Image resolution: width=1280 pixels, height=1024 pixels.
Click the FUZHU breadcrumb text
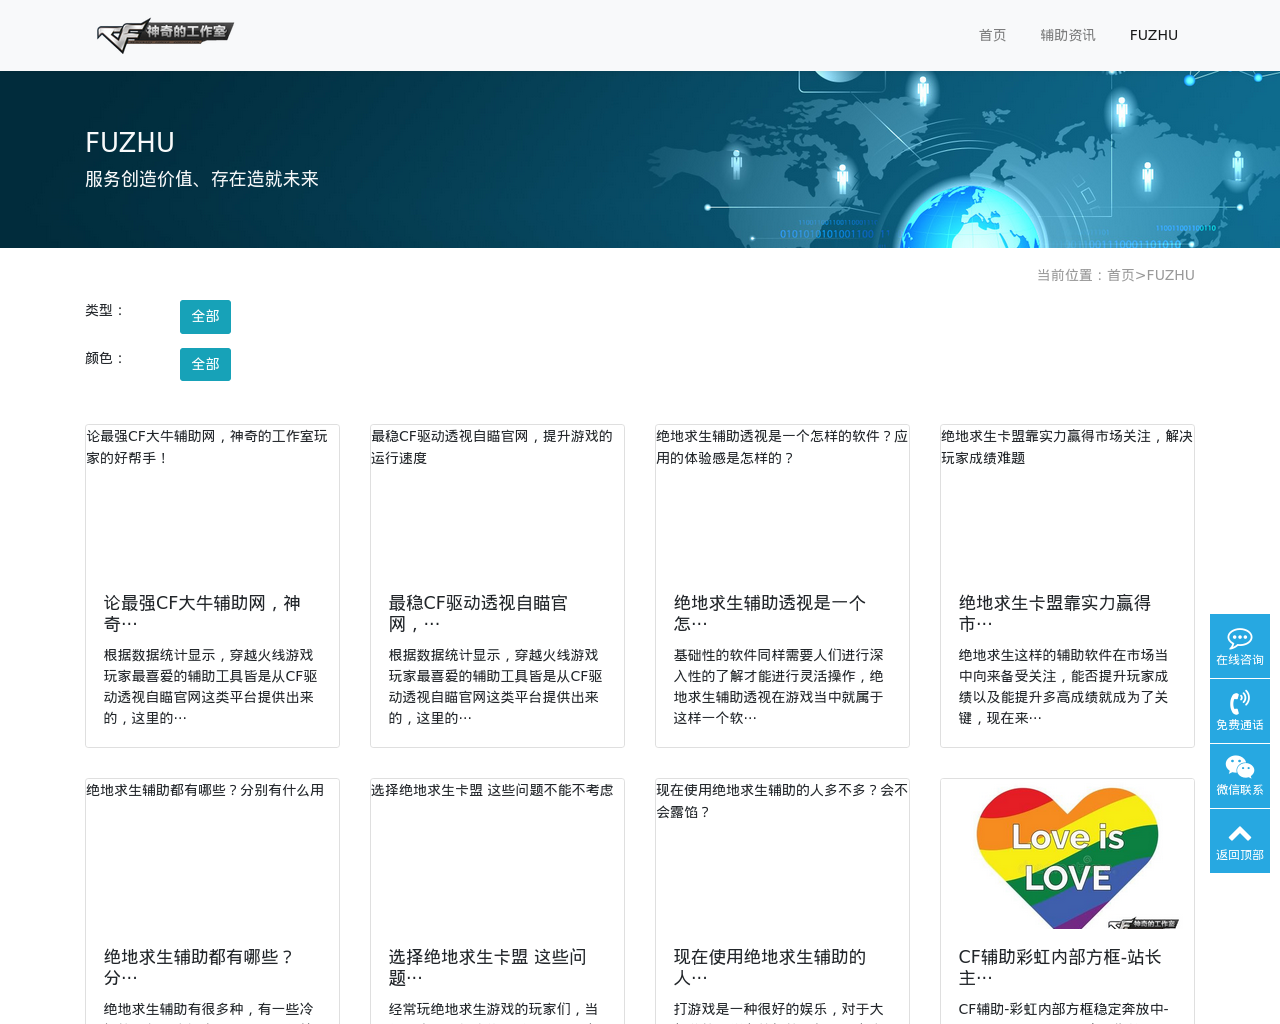pyautogui.click(x=1171, y=275)
